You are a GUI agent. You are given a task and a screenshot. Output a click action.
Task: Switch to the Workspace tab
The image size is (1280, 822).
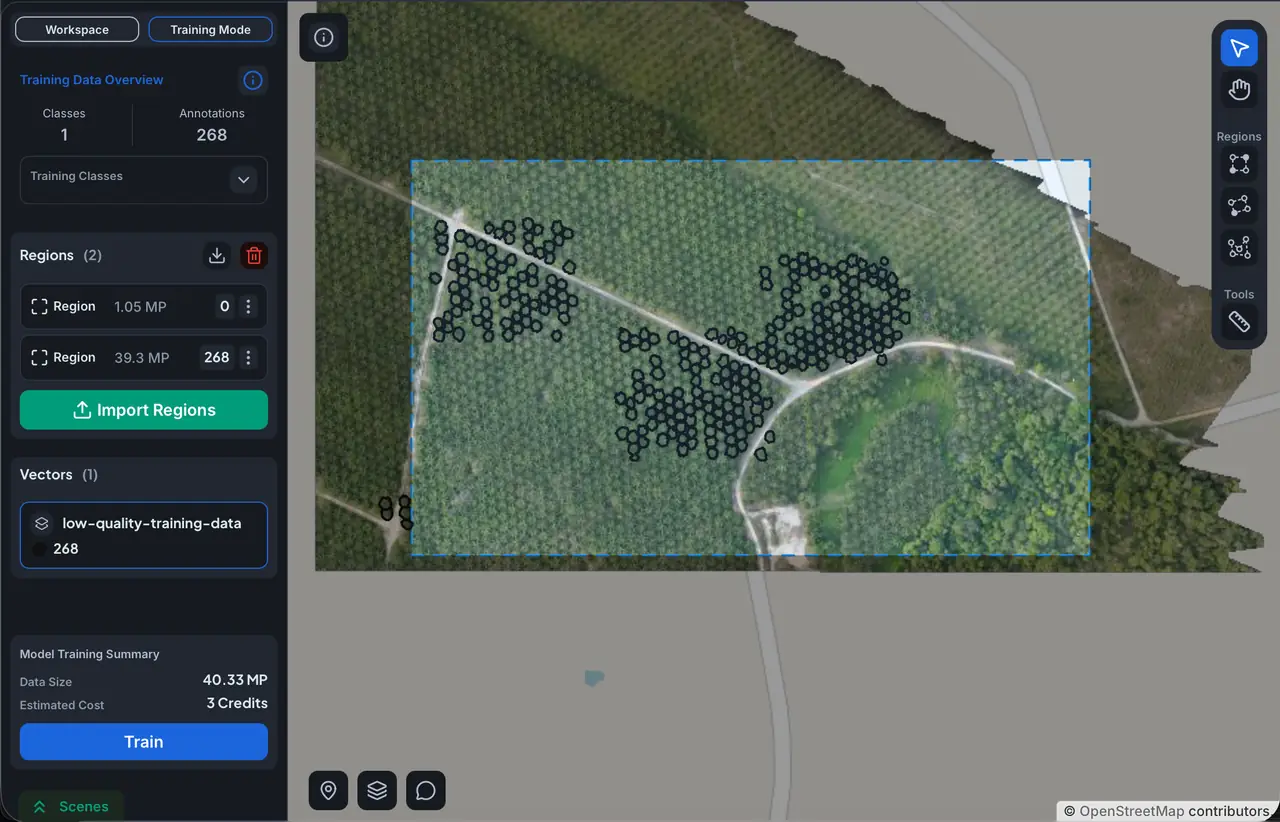point(77,30)
